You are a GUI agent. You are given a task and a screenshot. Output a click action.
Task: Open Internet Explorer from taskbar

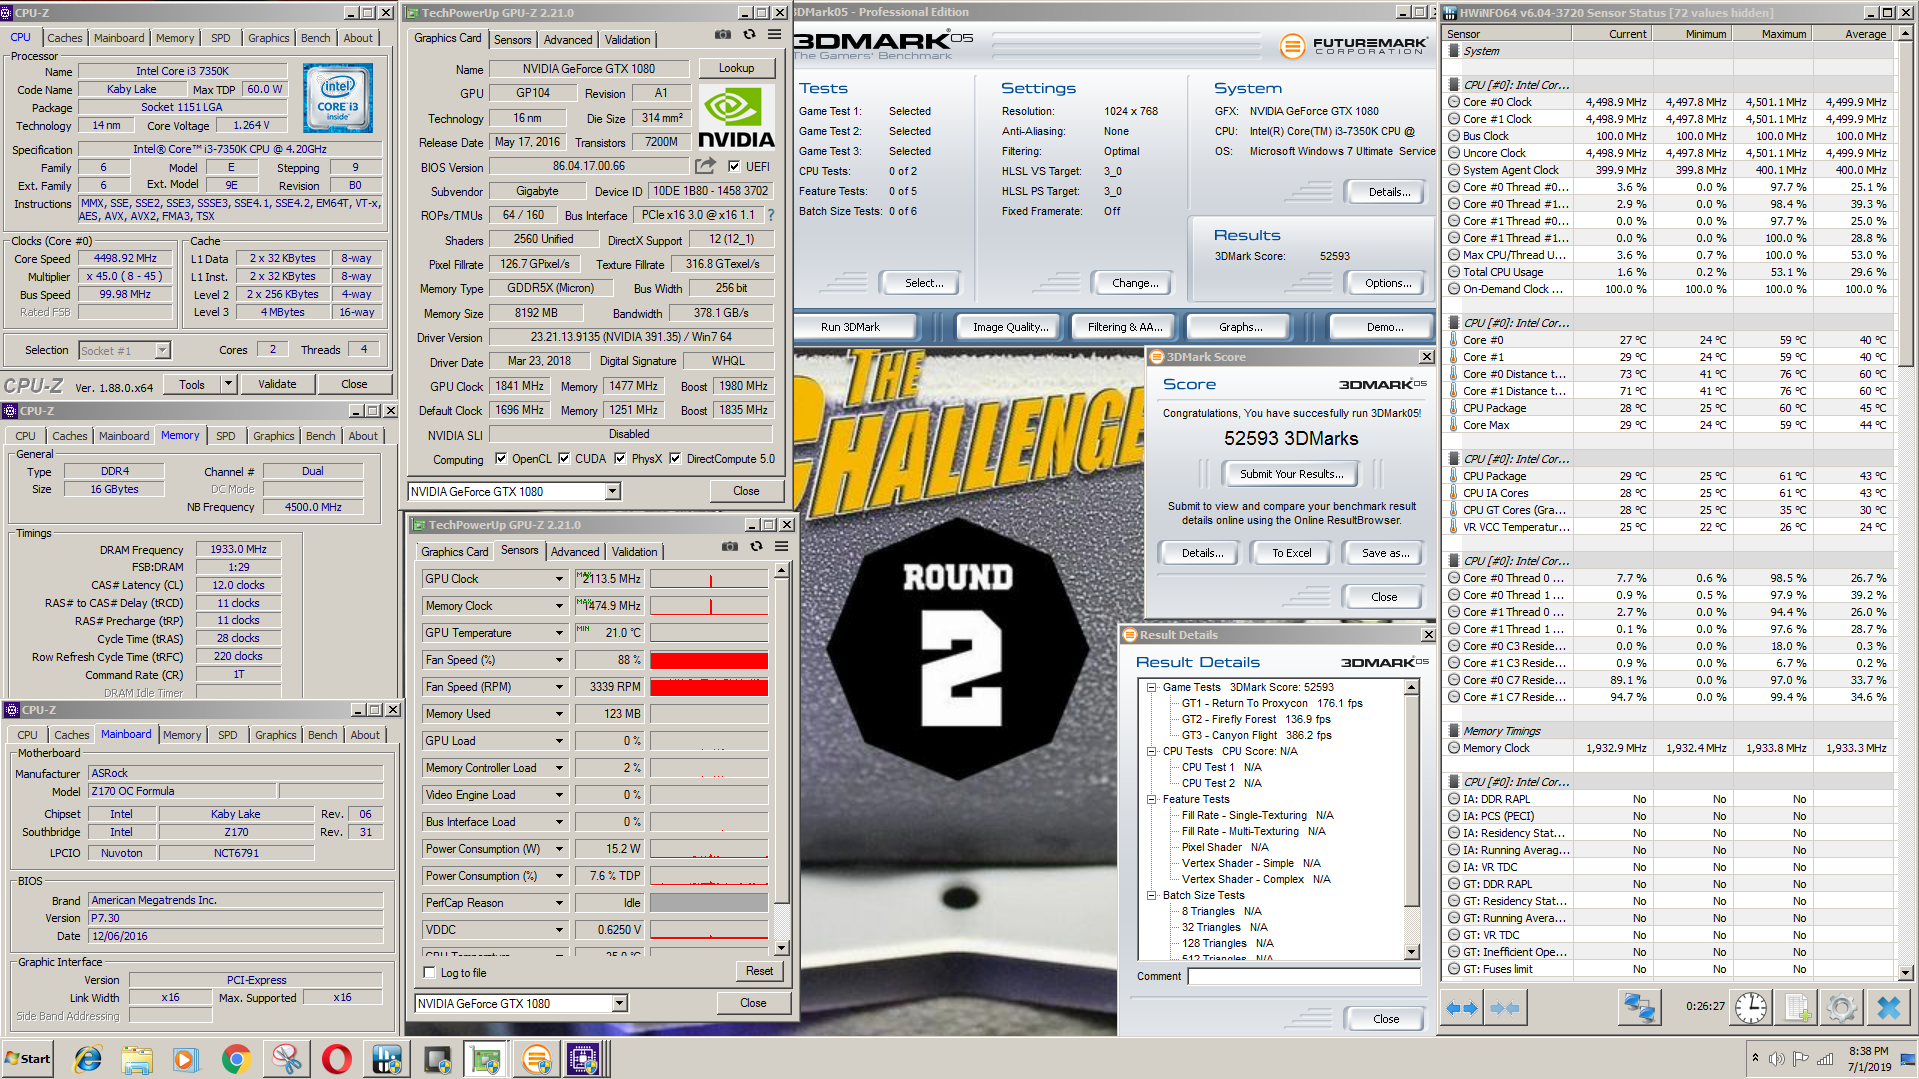[x=88, y=1059]
